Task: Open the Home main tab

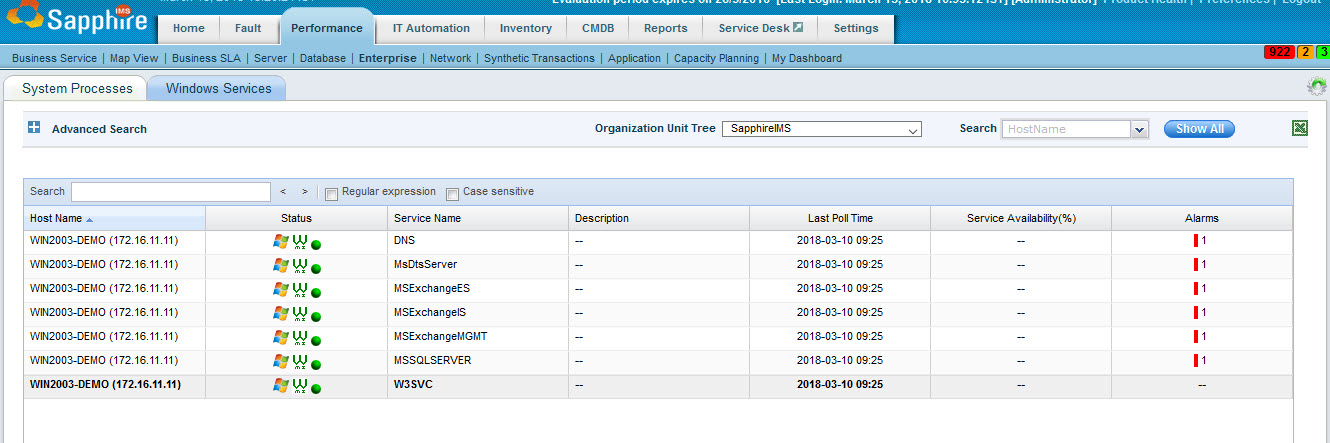Action: tap(189, 28)
